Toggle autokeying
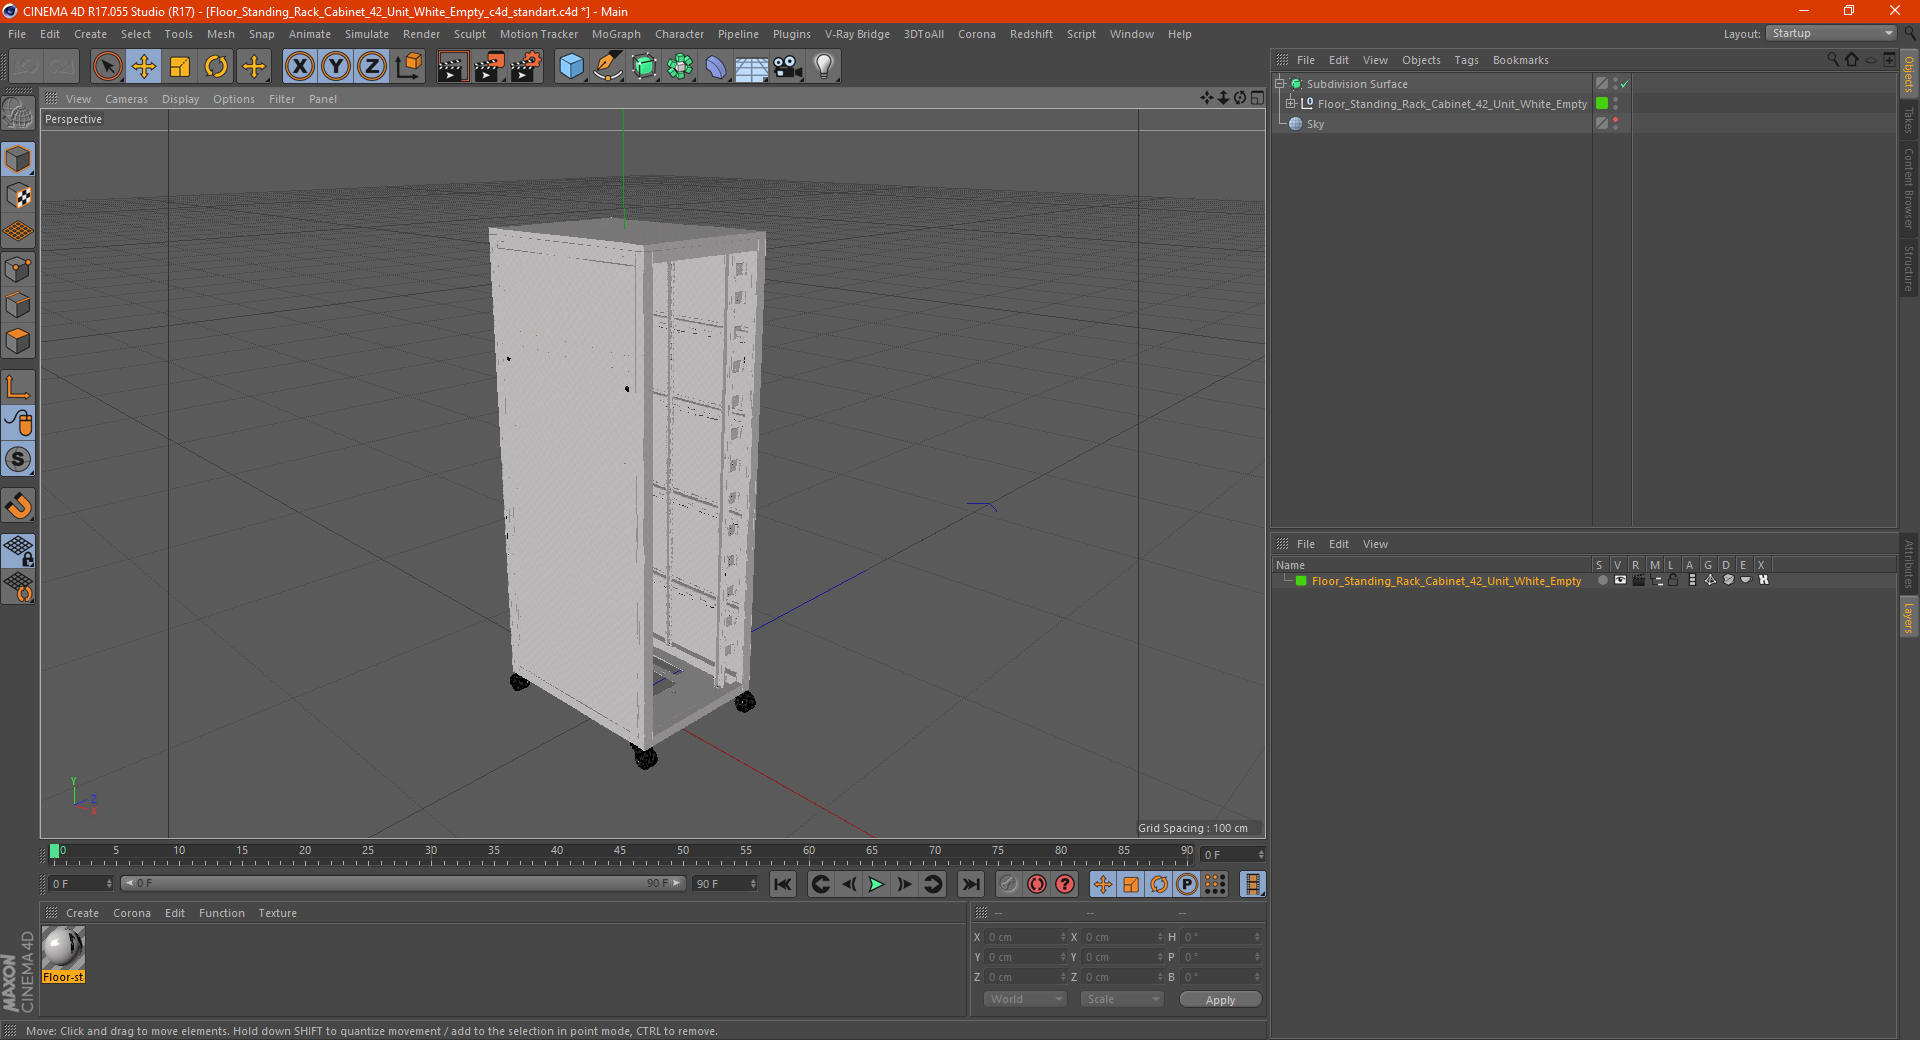Screen dimensions: 1920x1040 (x=1037, y=884)
